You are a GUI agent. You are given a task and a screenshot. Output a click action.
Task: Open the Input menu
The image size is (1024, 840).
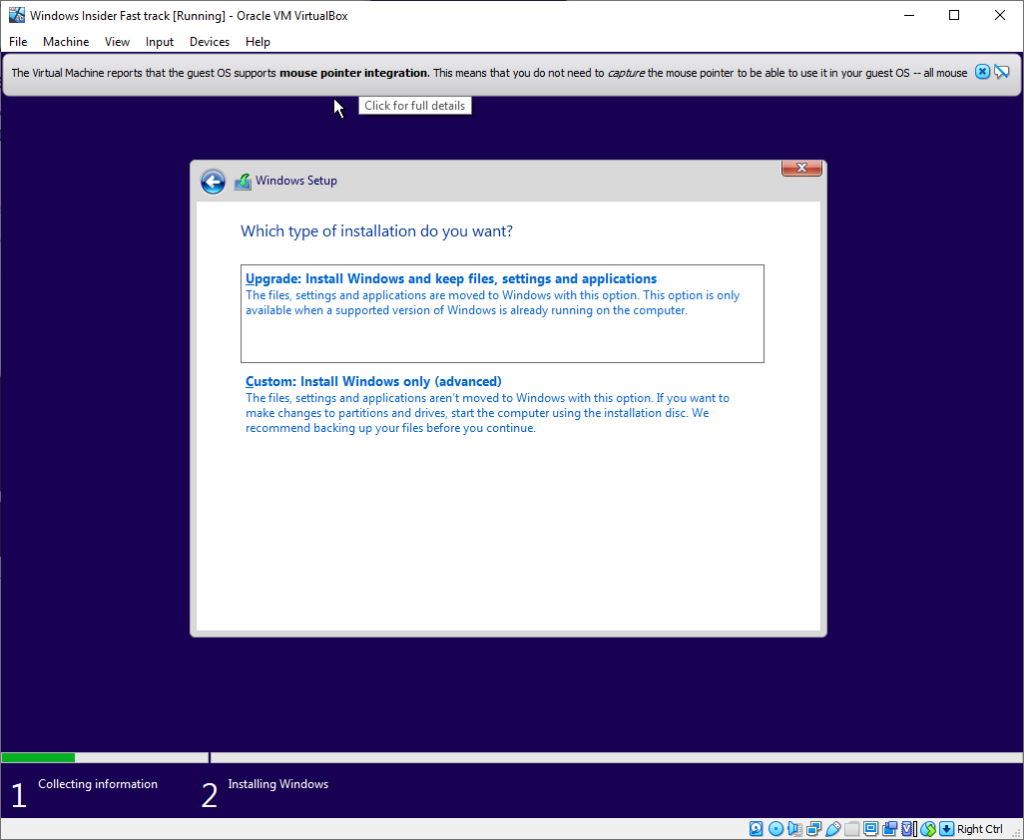point(159,42)
